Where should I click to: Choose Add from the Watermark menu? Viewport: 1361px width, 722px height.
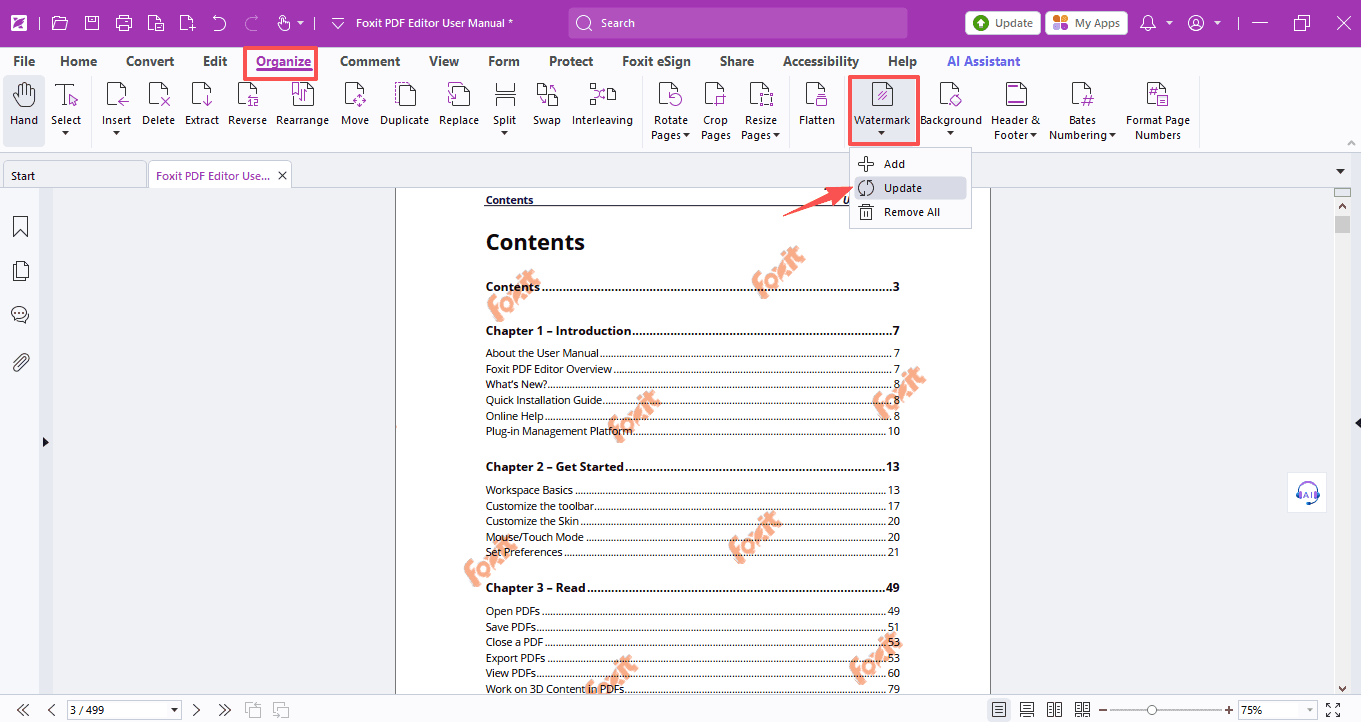pyautogui.click(x=910, y=164)
